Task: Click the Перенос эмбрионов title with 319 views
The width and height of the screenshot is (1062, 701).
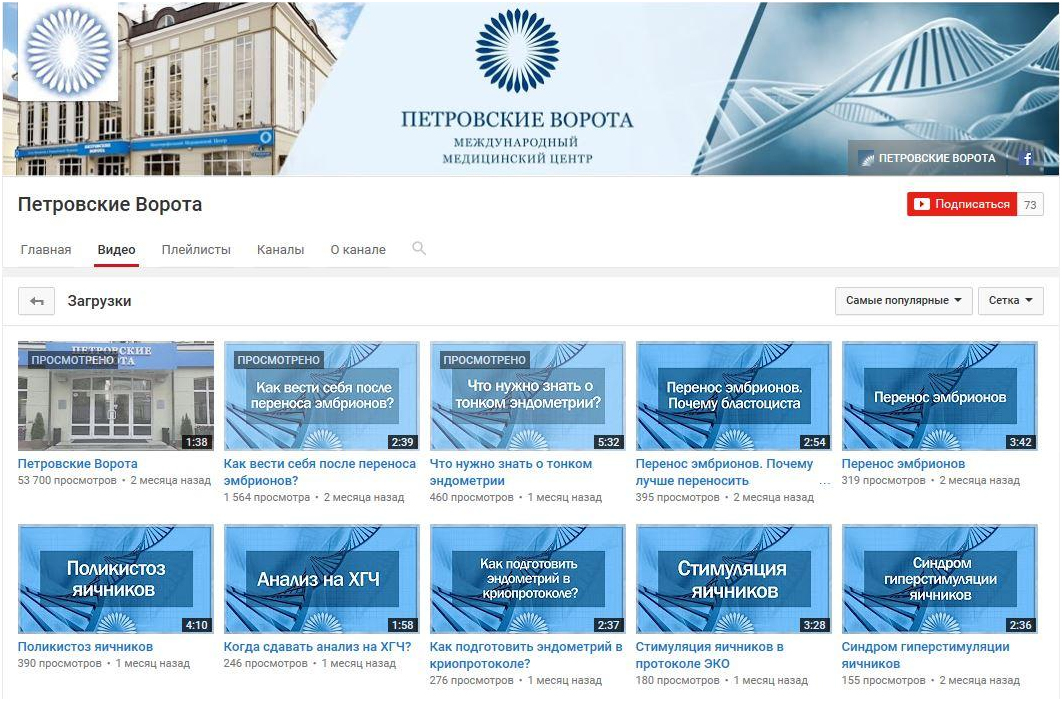Action: click(904, 464)
